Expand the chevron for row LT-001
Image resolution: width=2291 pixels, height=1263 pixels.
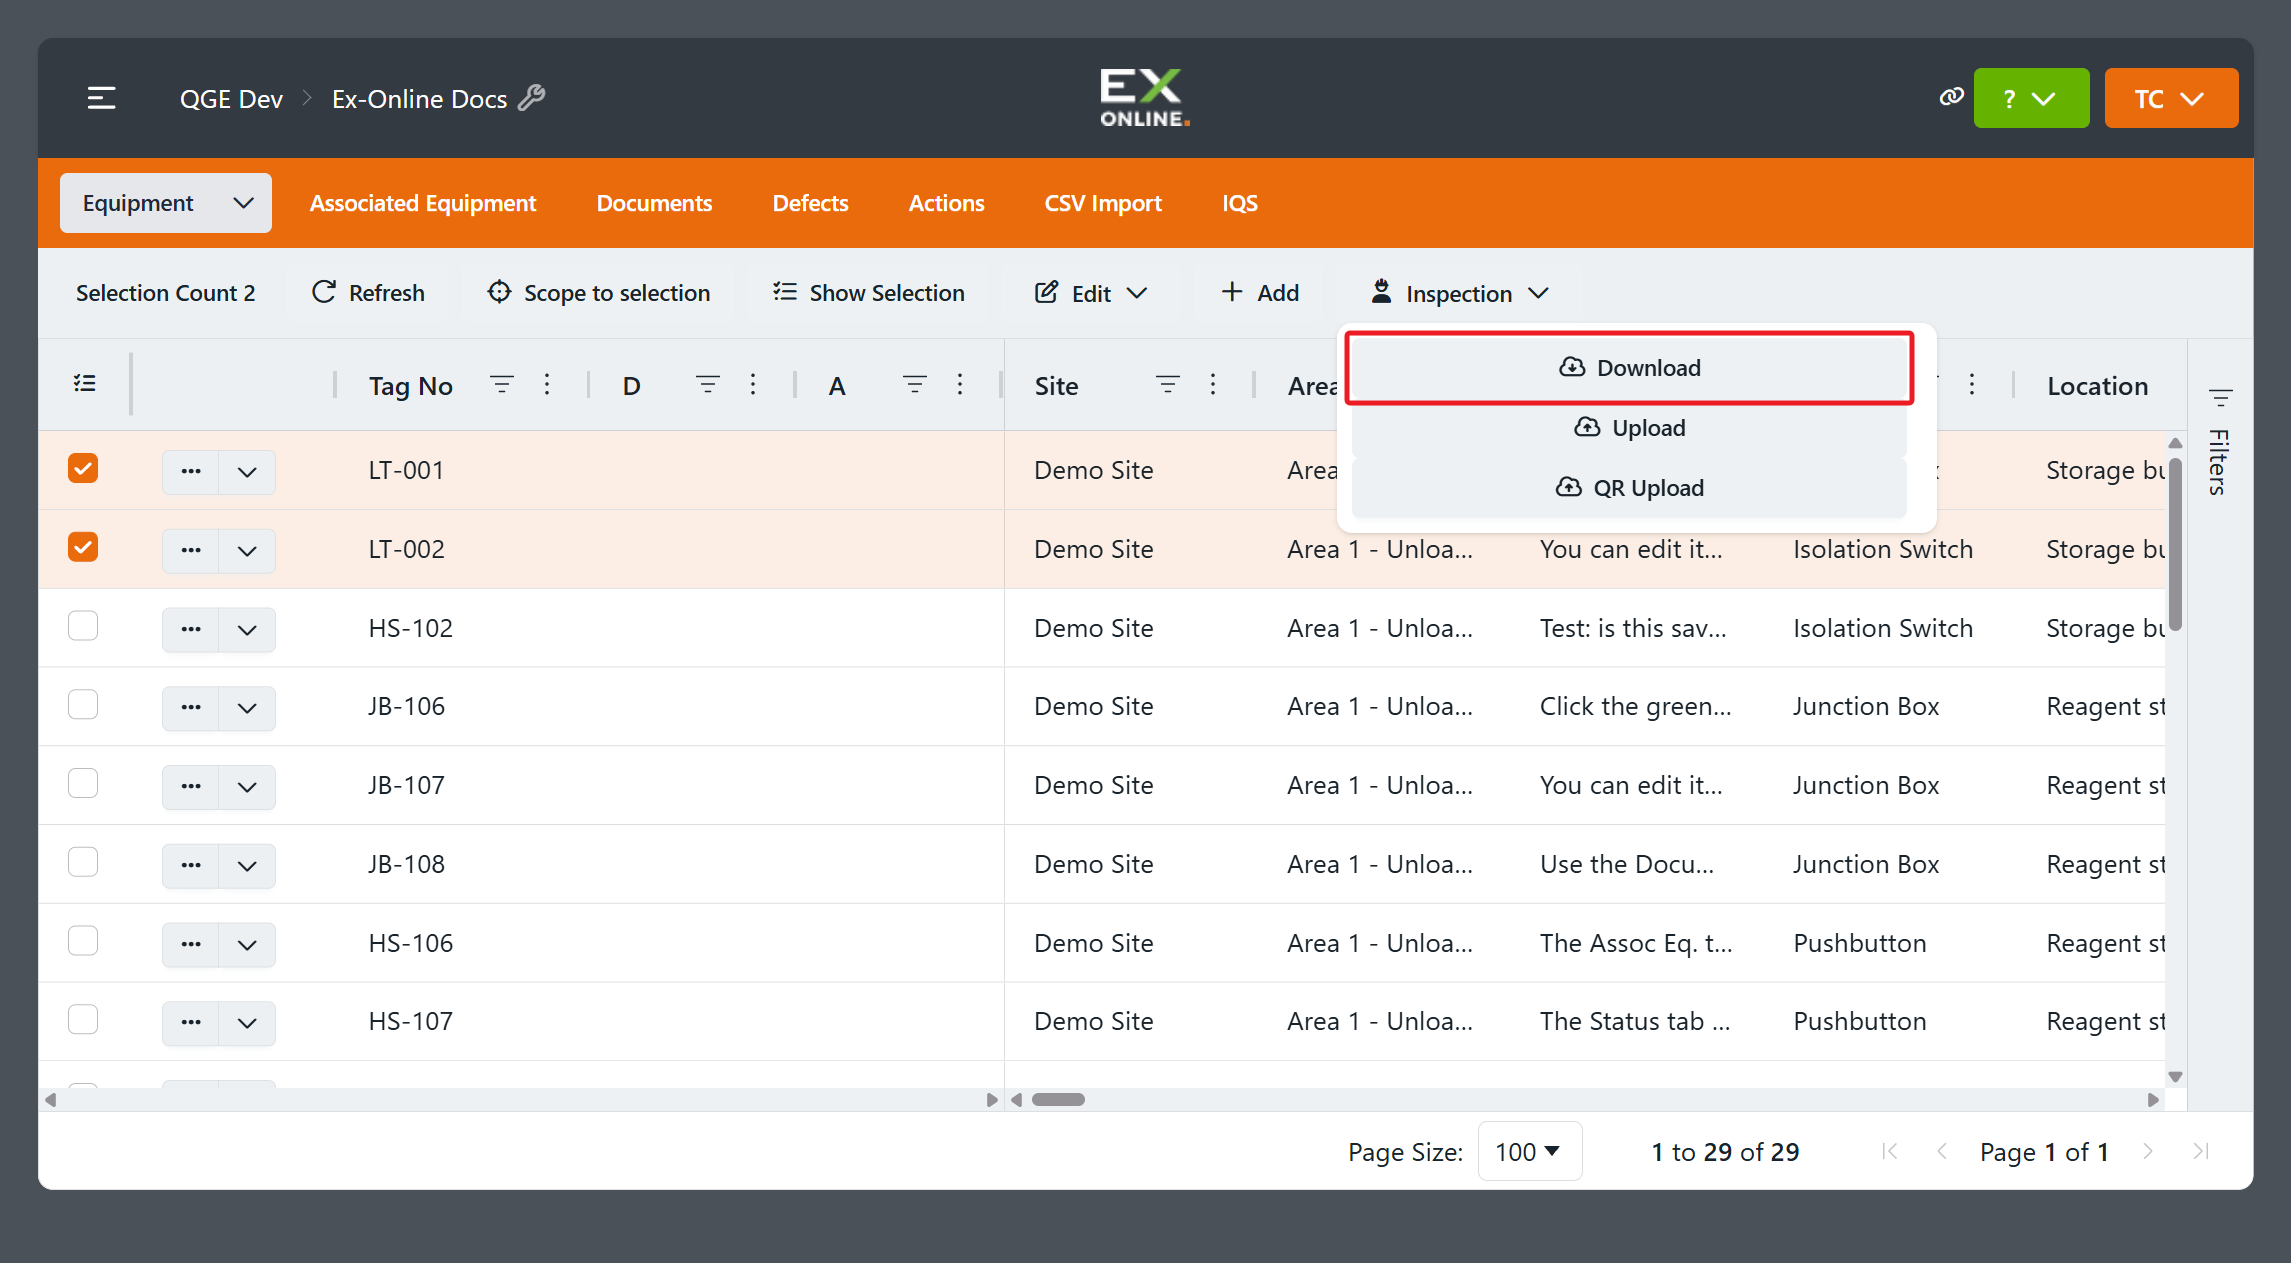click(247, 471)
